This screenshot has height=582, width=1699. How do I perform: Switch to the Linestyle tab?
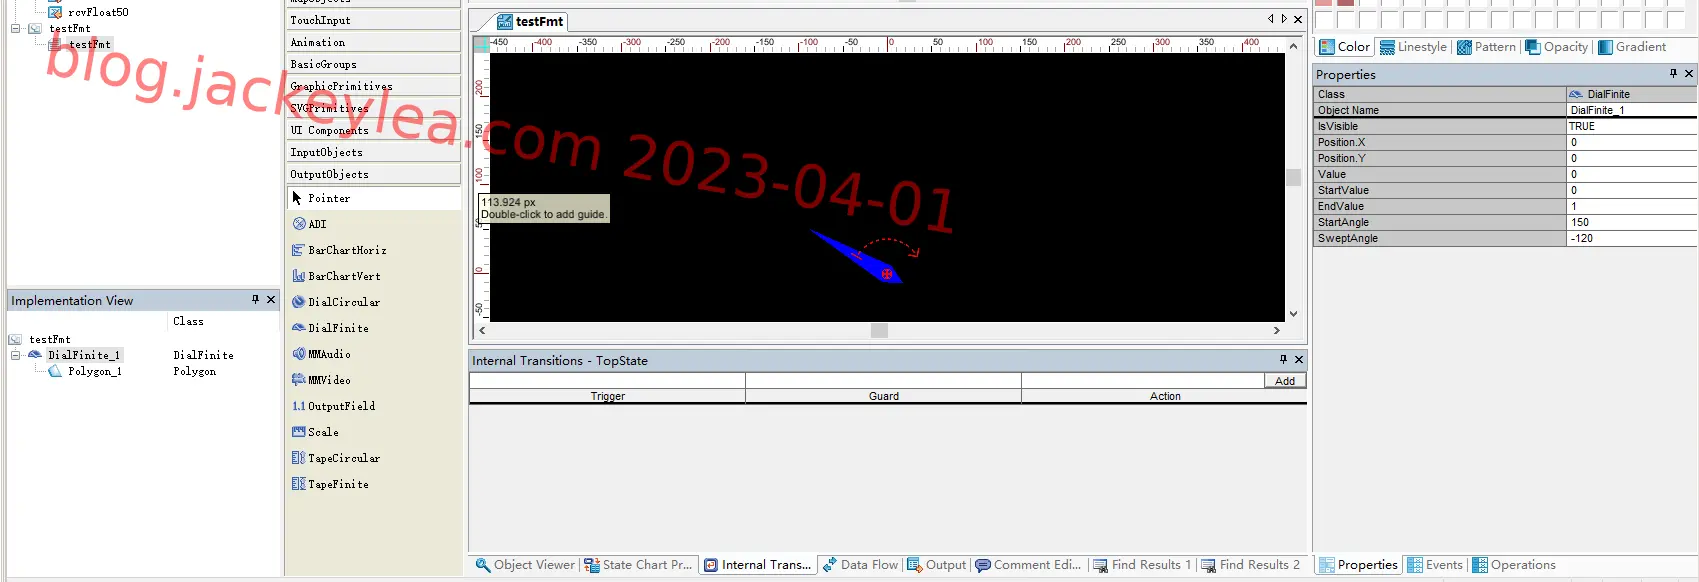pos(1414,47)
